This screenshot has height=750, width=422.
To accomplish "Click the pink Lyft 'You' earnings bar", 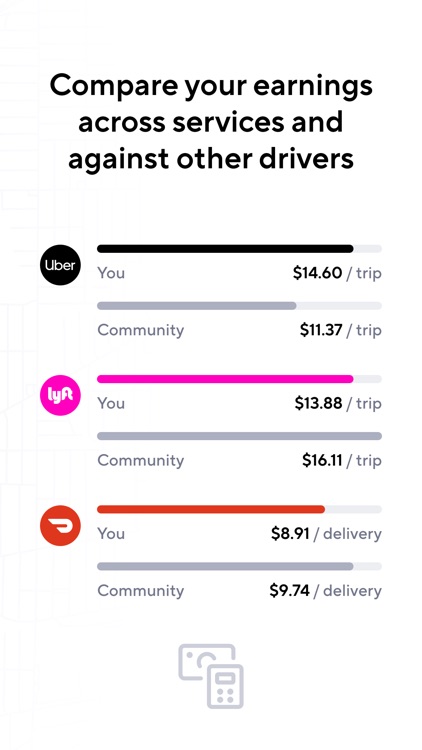I will tap(225, 379).
